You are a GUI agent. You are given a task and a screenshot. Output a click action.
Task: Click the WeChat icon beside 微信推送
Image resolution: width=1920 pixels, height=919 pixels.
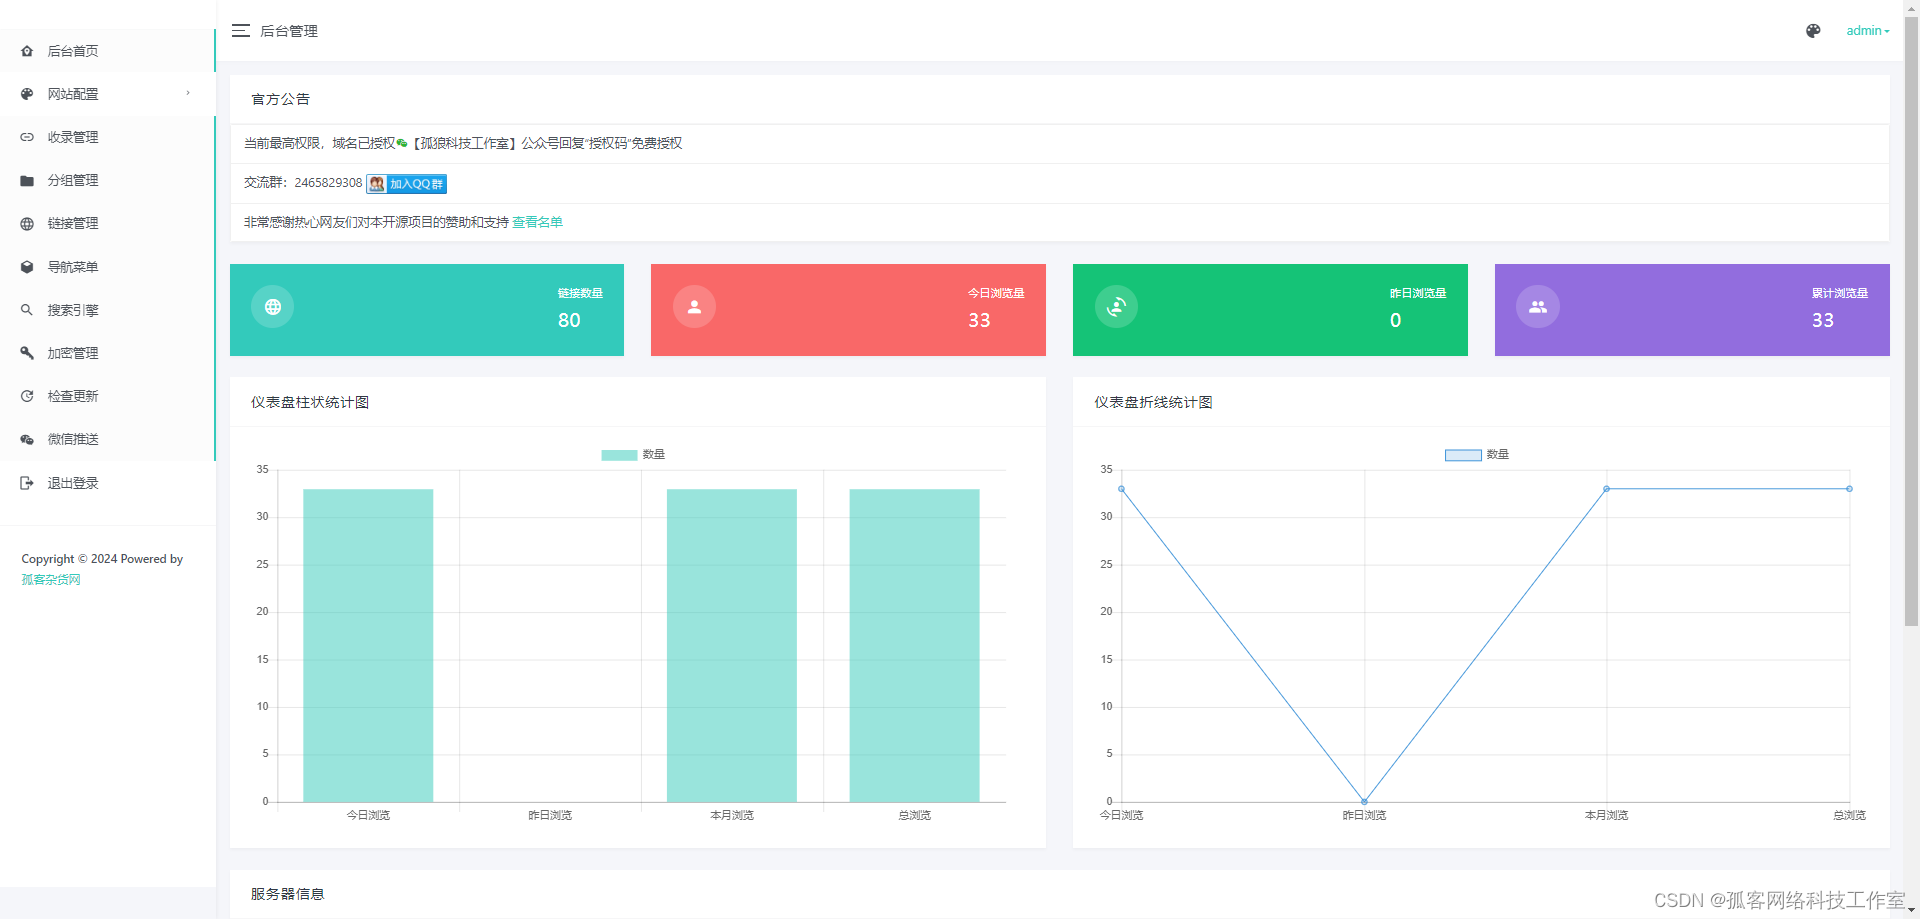[27, 439]
